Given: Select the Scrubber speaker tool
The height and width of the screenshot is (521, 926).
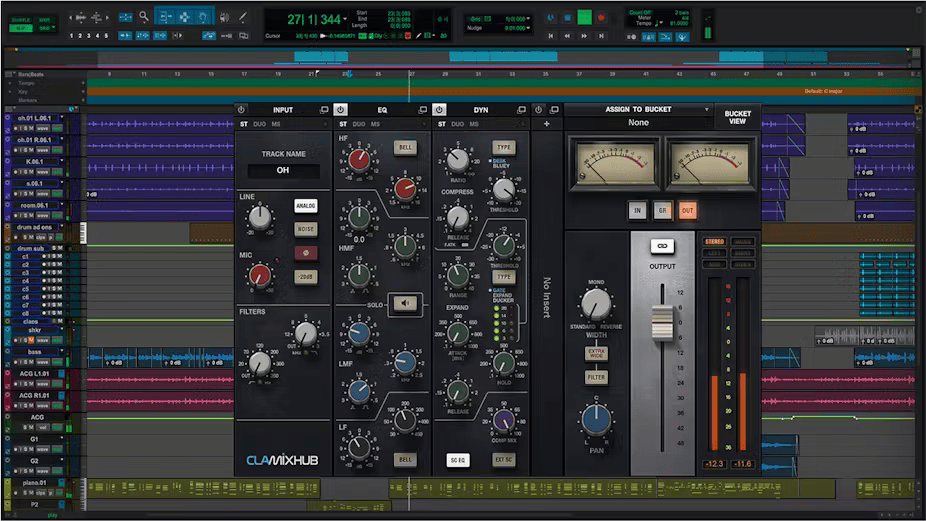Looking at the screenshot, I should coord(224,17).
